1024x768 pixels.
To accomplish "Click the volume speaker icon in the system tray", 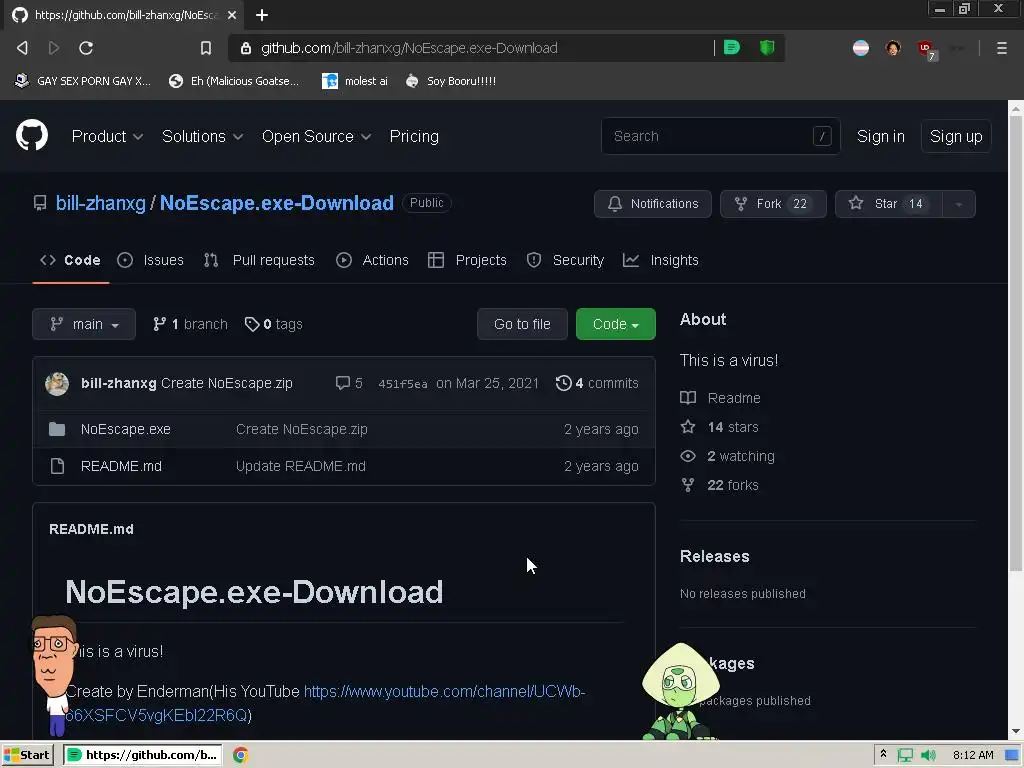I will (928, 755).
